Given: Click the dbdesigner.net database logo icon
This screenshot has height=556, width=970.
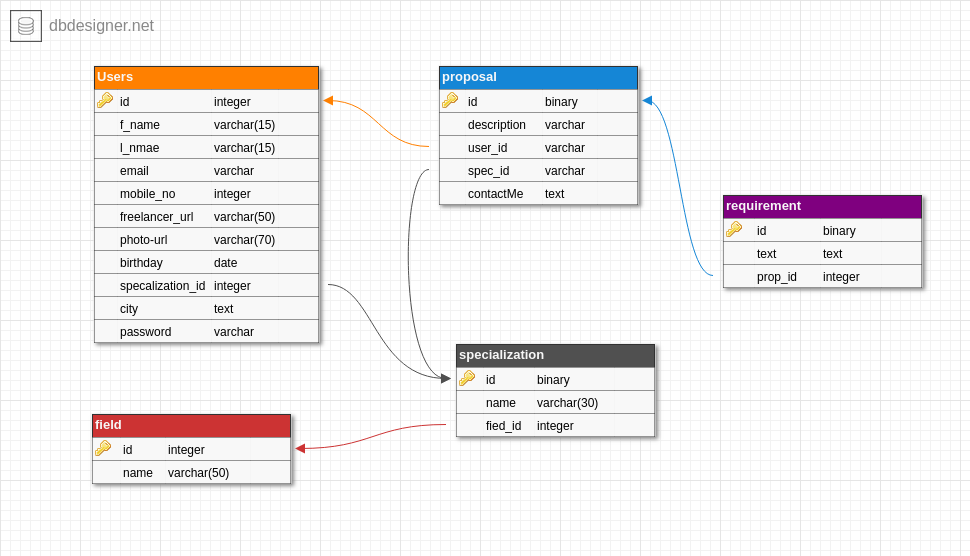Looking at the screenshot, I should [26, 26].
